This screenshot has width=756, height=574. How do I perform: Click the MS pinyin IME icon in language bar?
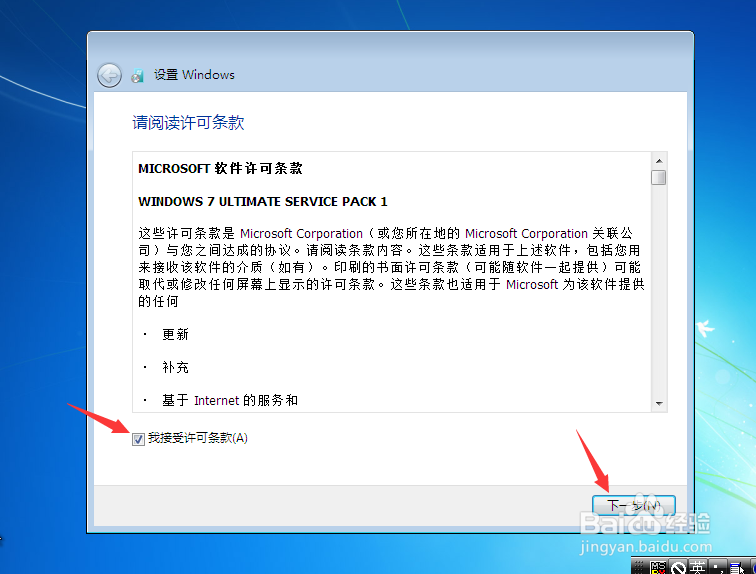pos(658,567)
